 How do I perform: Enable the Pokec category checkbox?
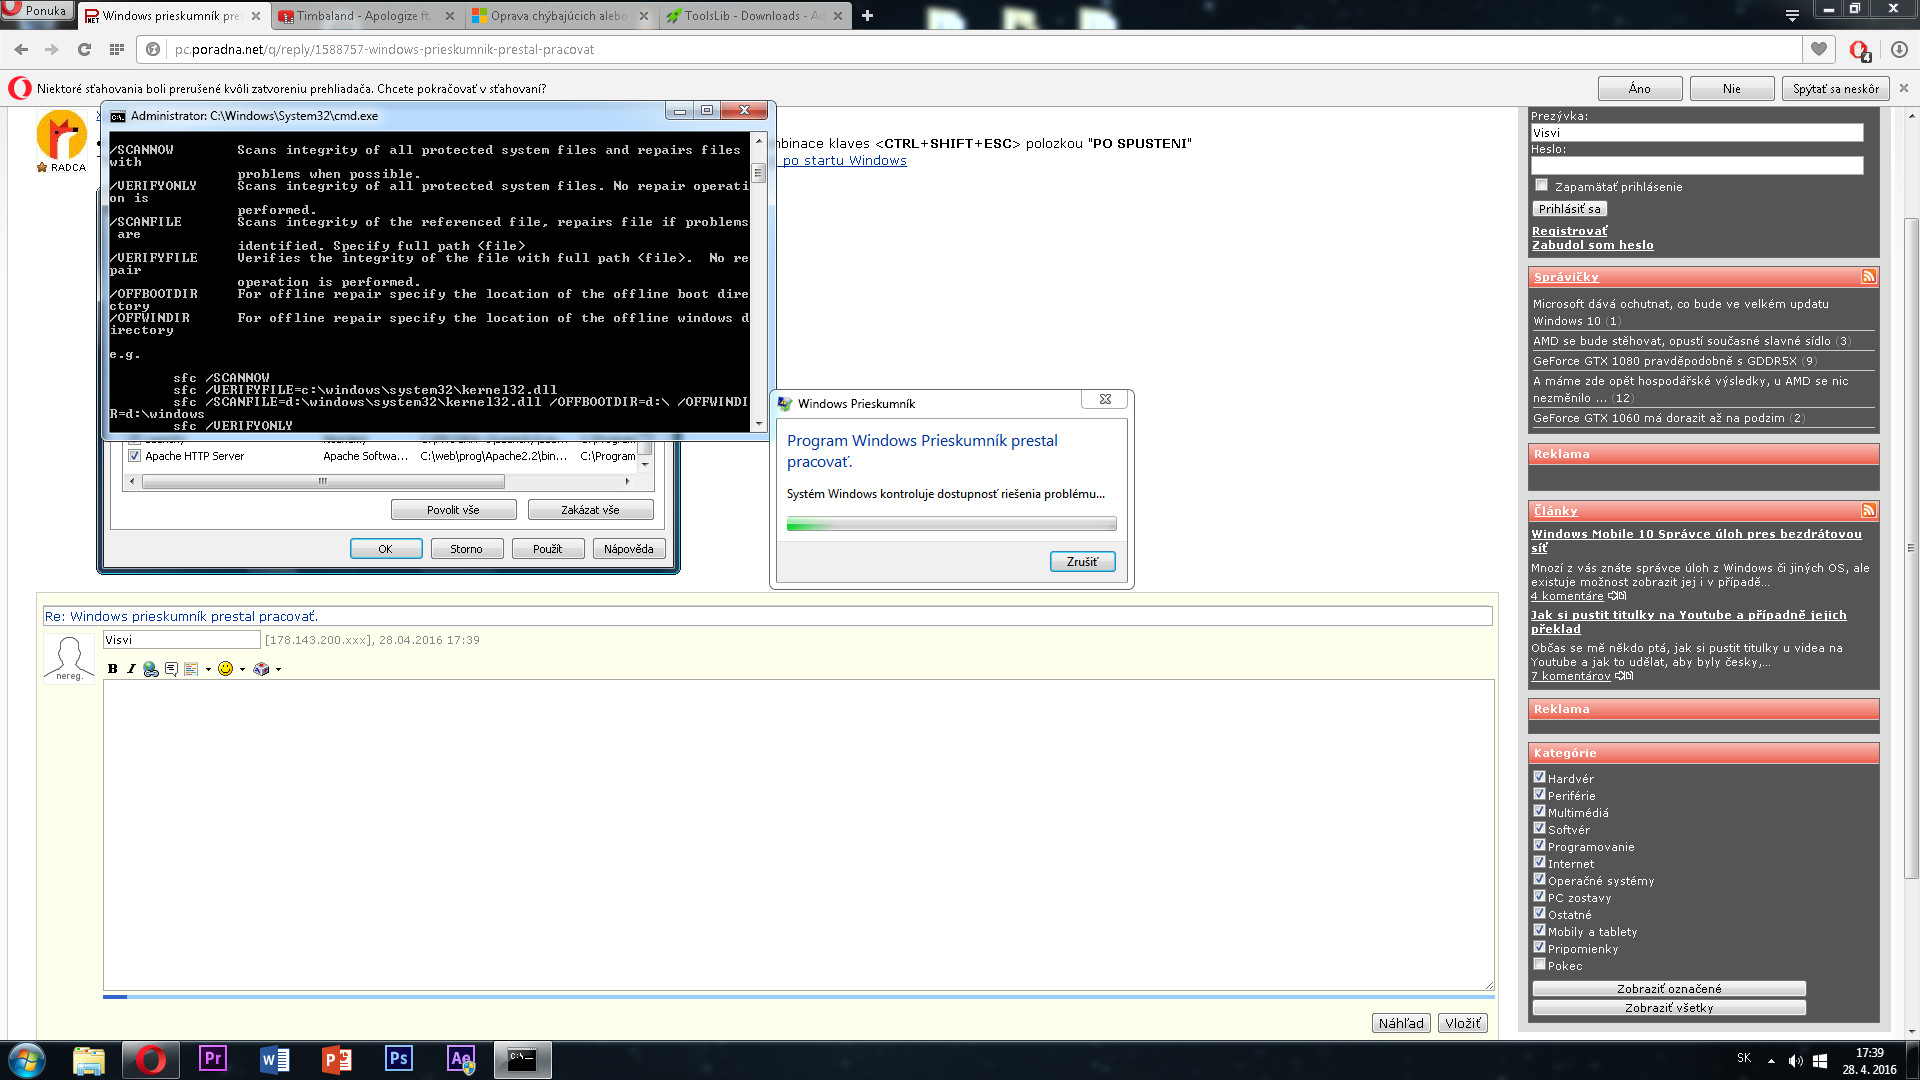tap(1539, 964)
